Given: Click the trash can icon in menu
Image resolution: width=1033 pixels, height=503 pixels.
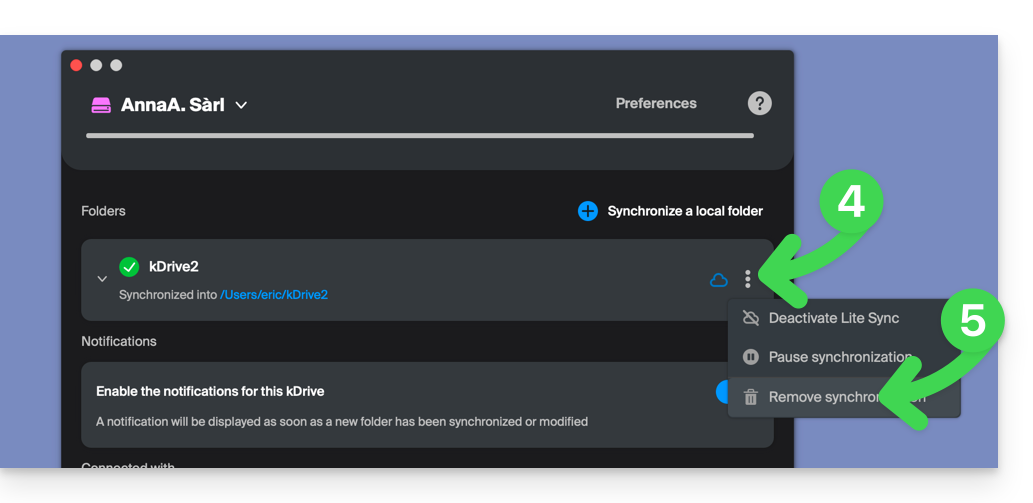Looking at the screenshot, I should pyautogui.click(x=750, y=397).
